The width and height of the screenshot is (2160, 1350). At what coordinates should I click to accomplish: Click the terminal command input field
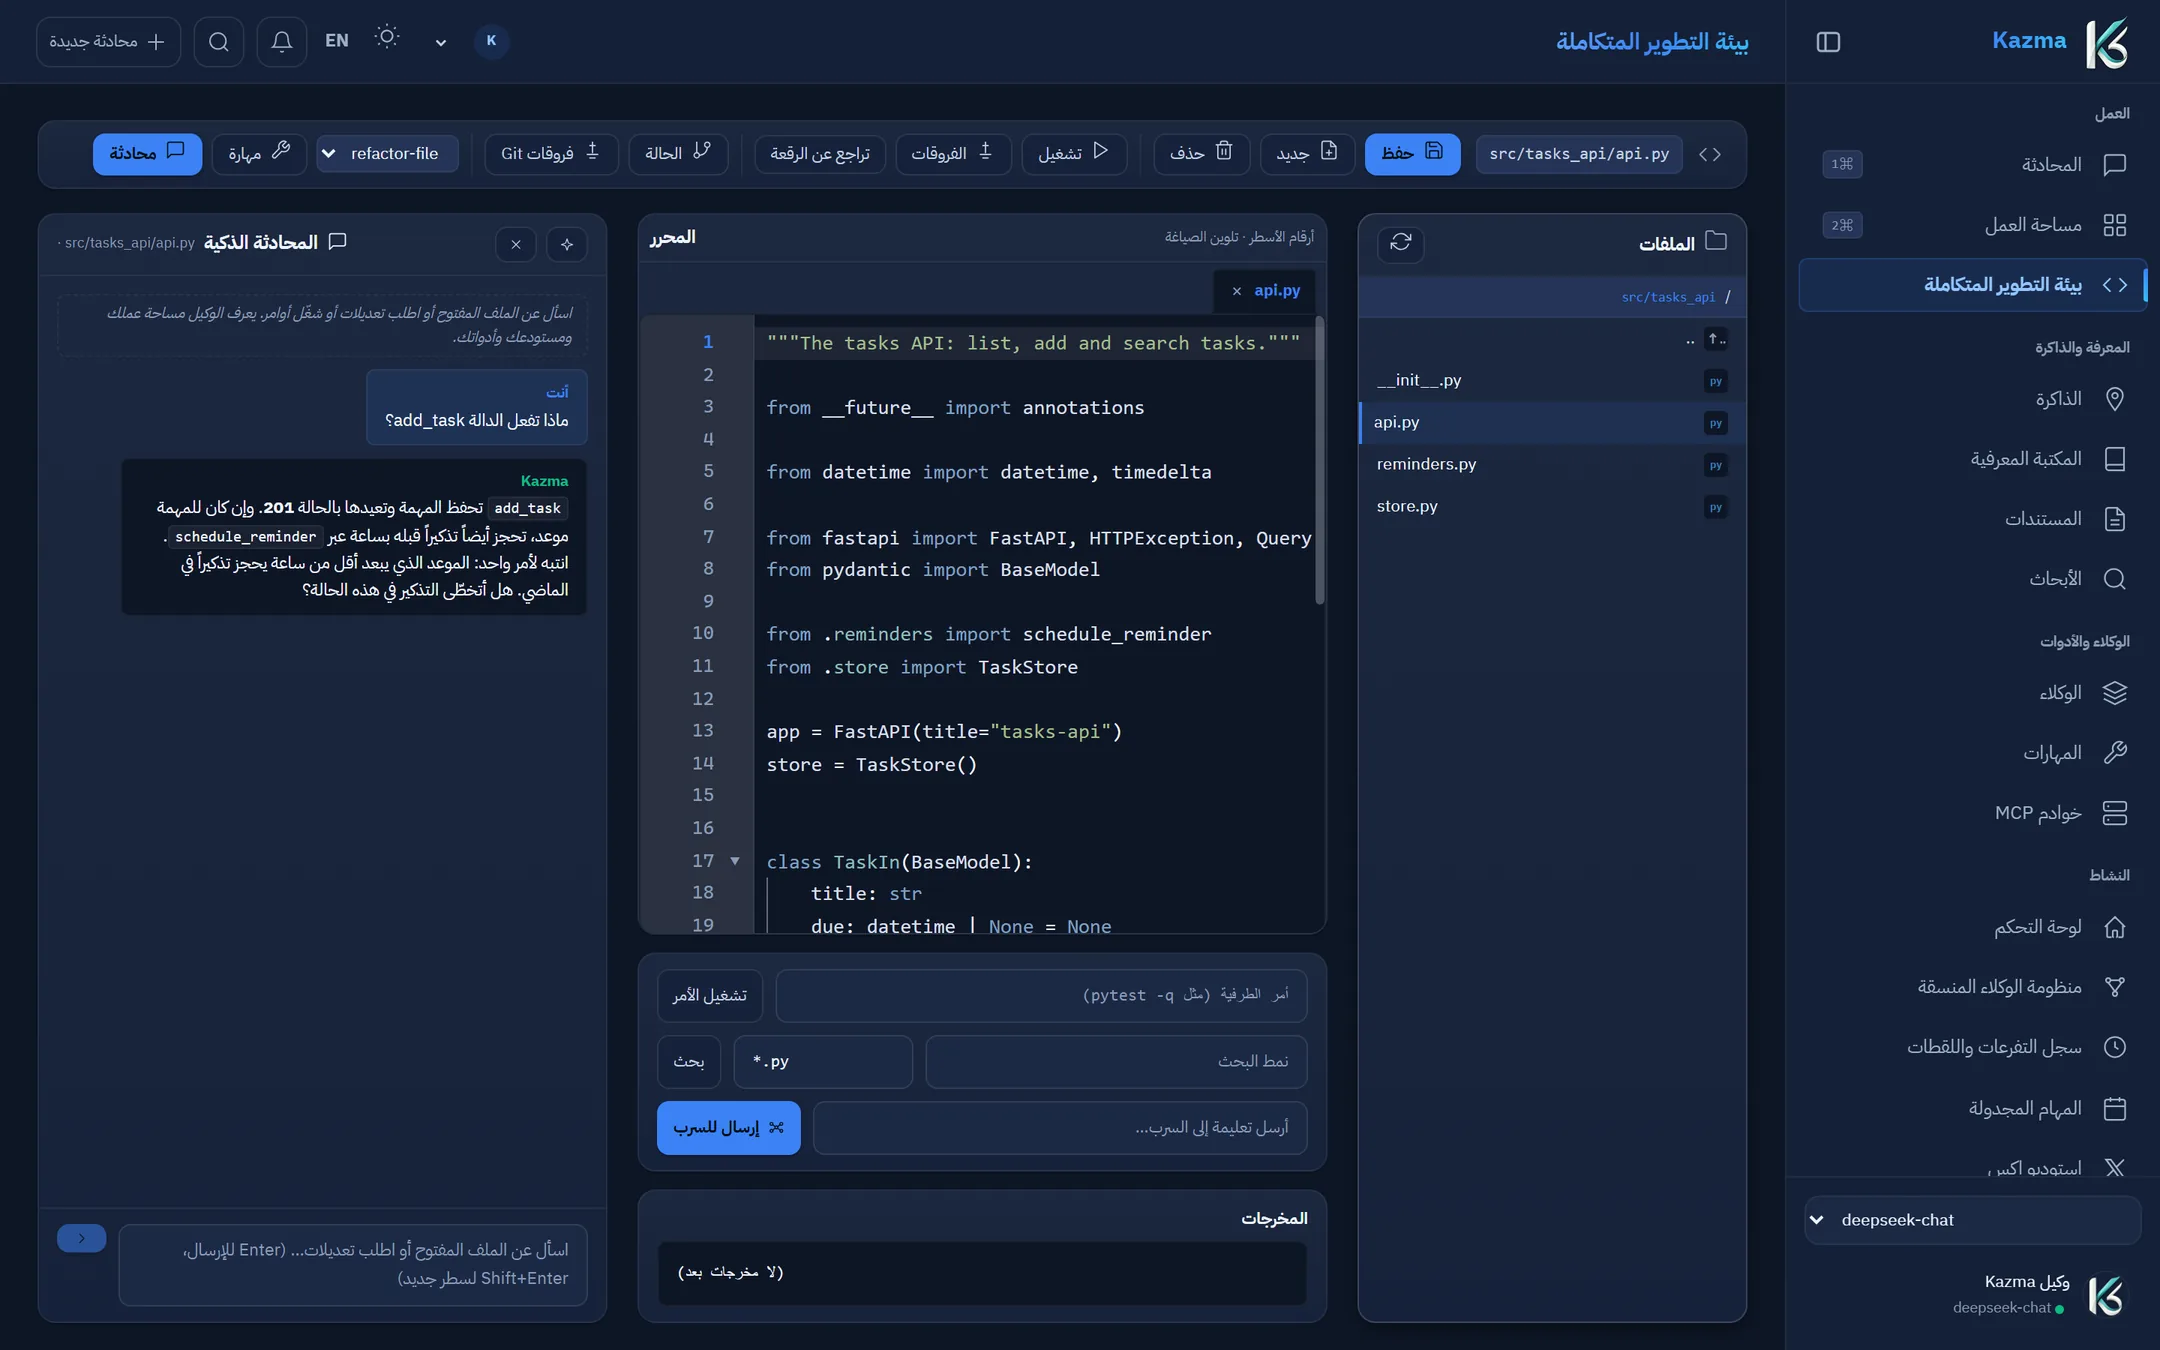[1041, 995]
